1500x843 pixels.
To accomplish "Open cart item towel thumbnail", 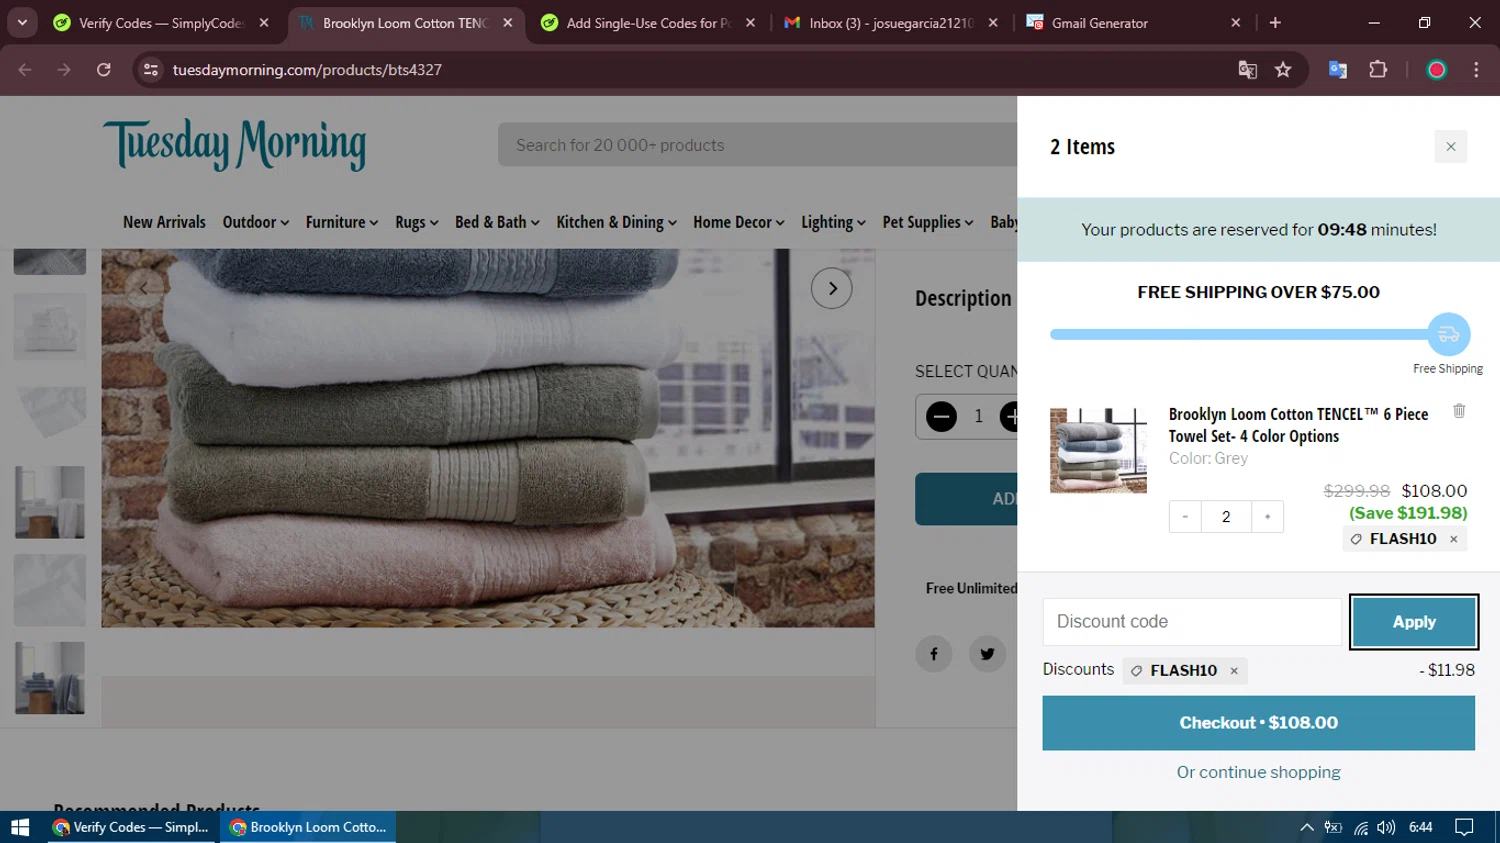I will (1098, 450).
